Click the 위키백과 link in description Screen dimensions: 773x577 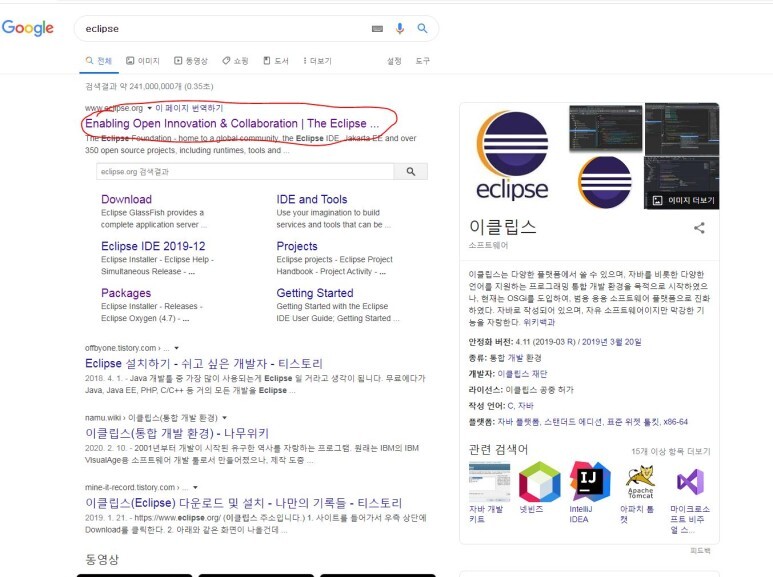click(539, 322)
